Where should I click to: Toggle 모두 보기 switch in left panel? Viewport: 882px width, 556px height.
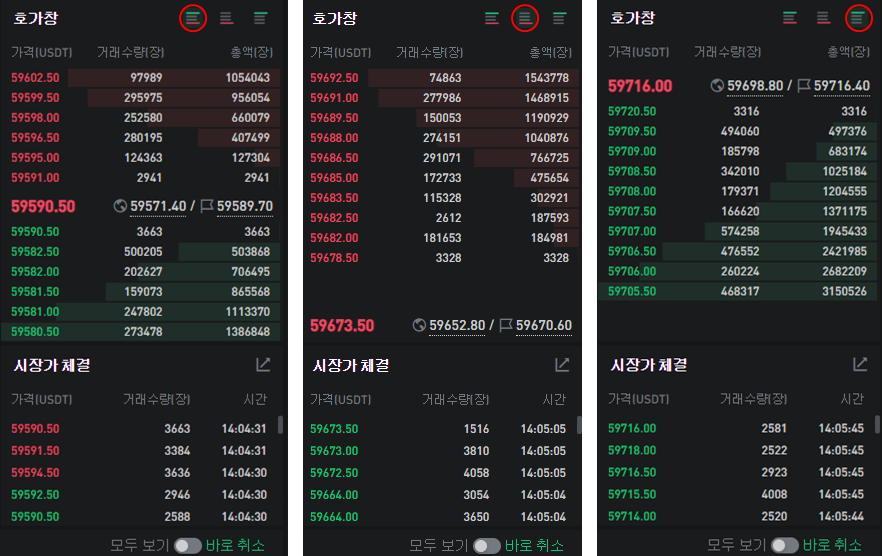point(188,545)
